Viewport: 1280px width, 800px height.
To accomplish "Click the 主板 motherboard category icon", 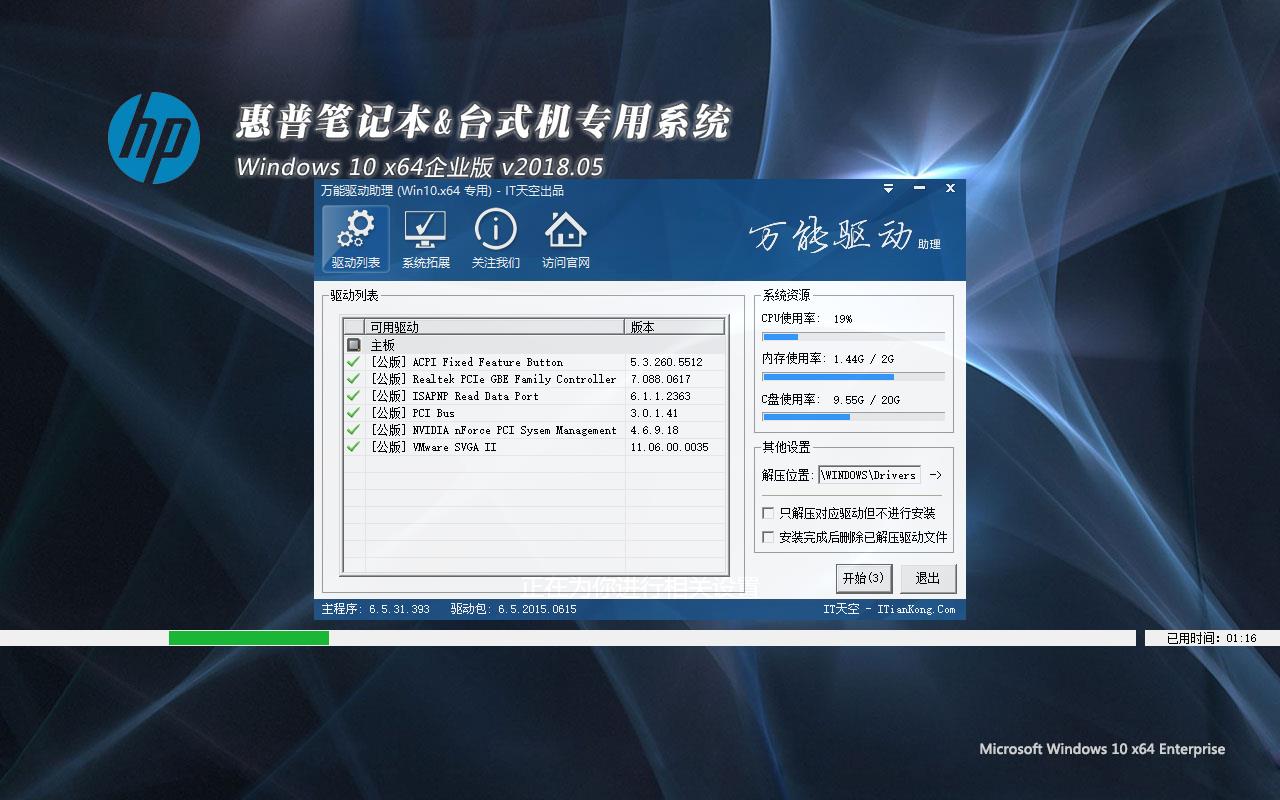I will [353, 345].
